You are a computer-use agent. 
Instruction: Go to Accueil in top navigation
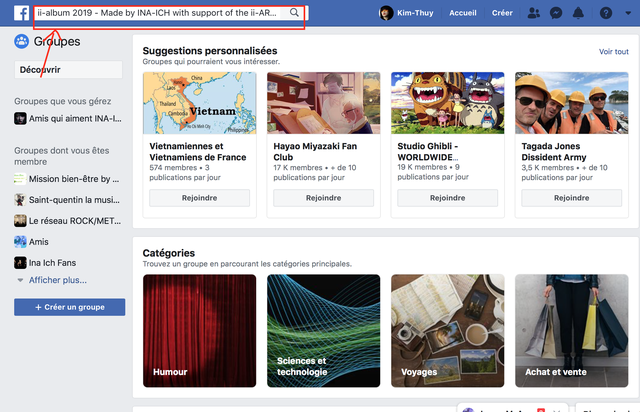[463, 13]
